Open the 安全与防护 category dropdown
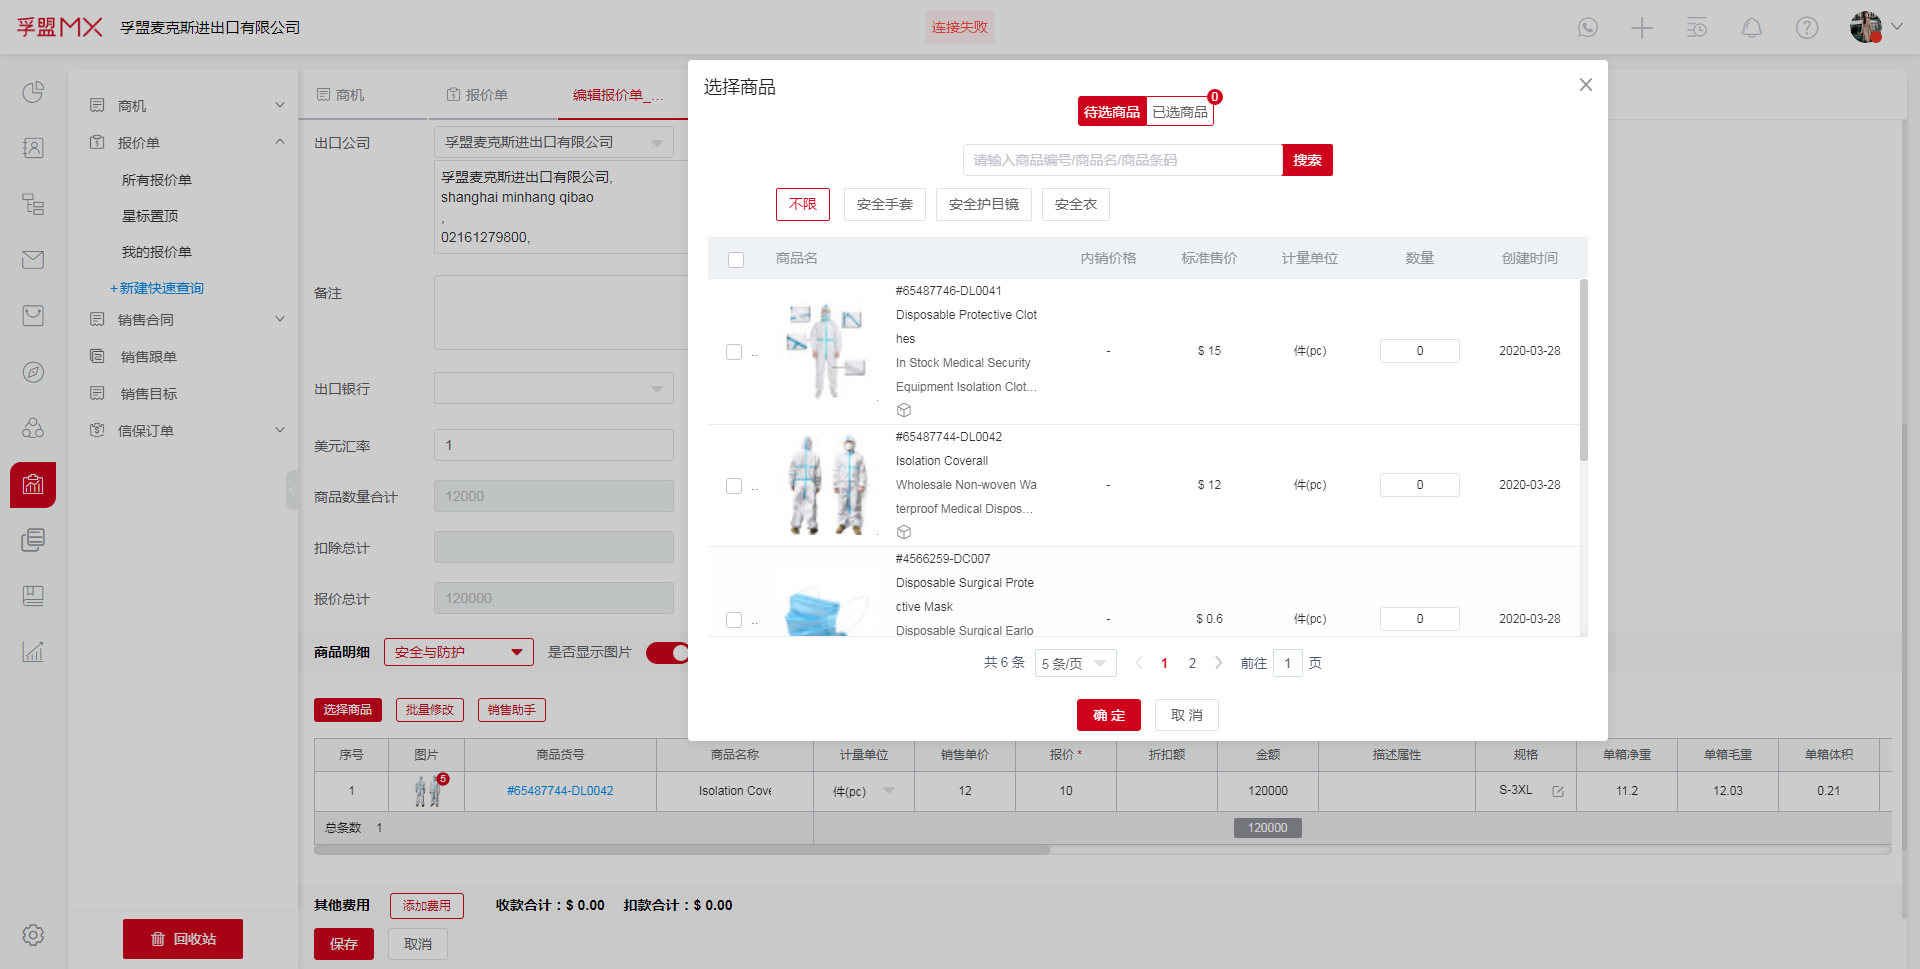Viewport: 1920px width, 969px height. (458, 652)
